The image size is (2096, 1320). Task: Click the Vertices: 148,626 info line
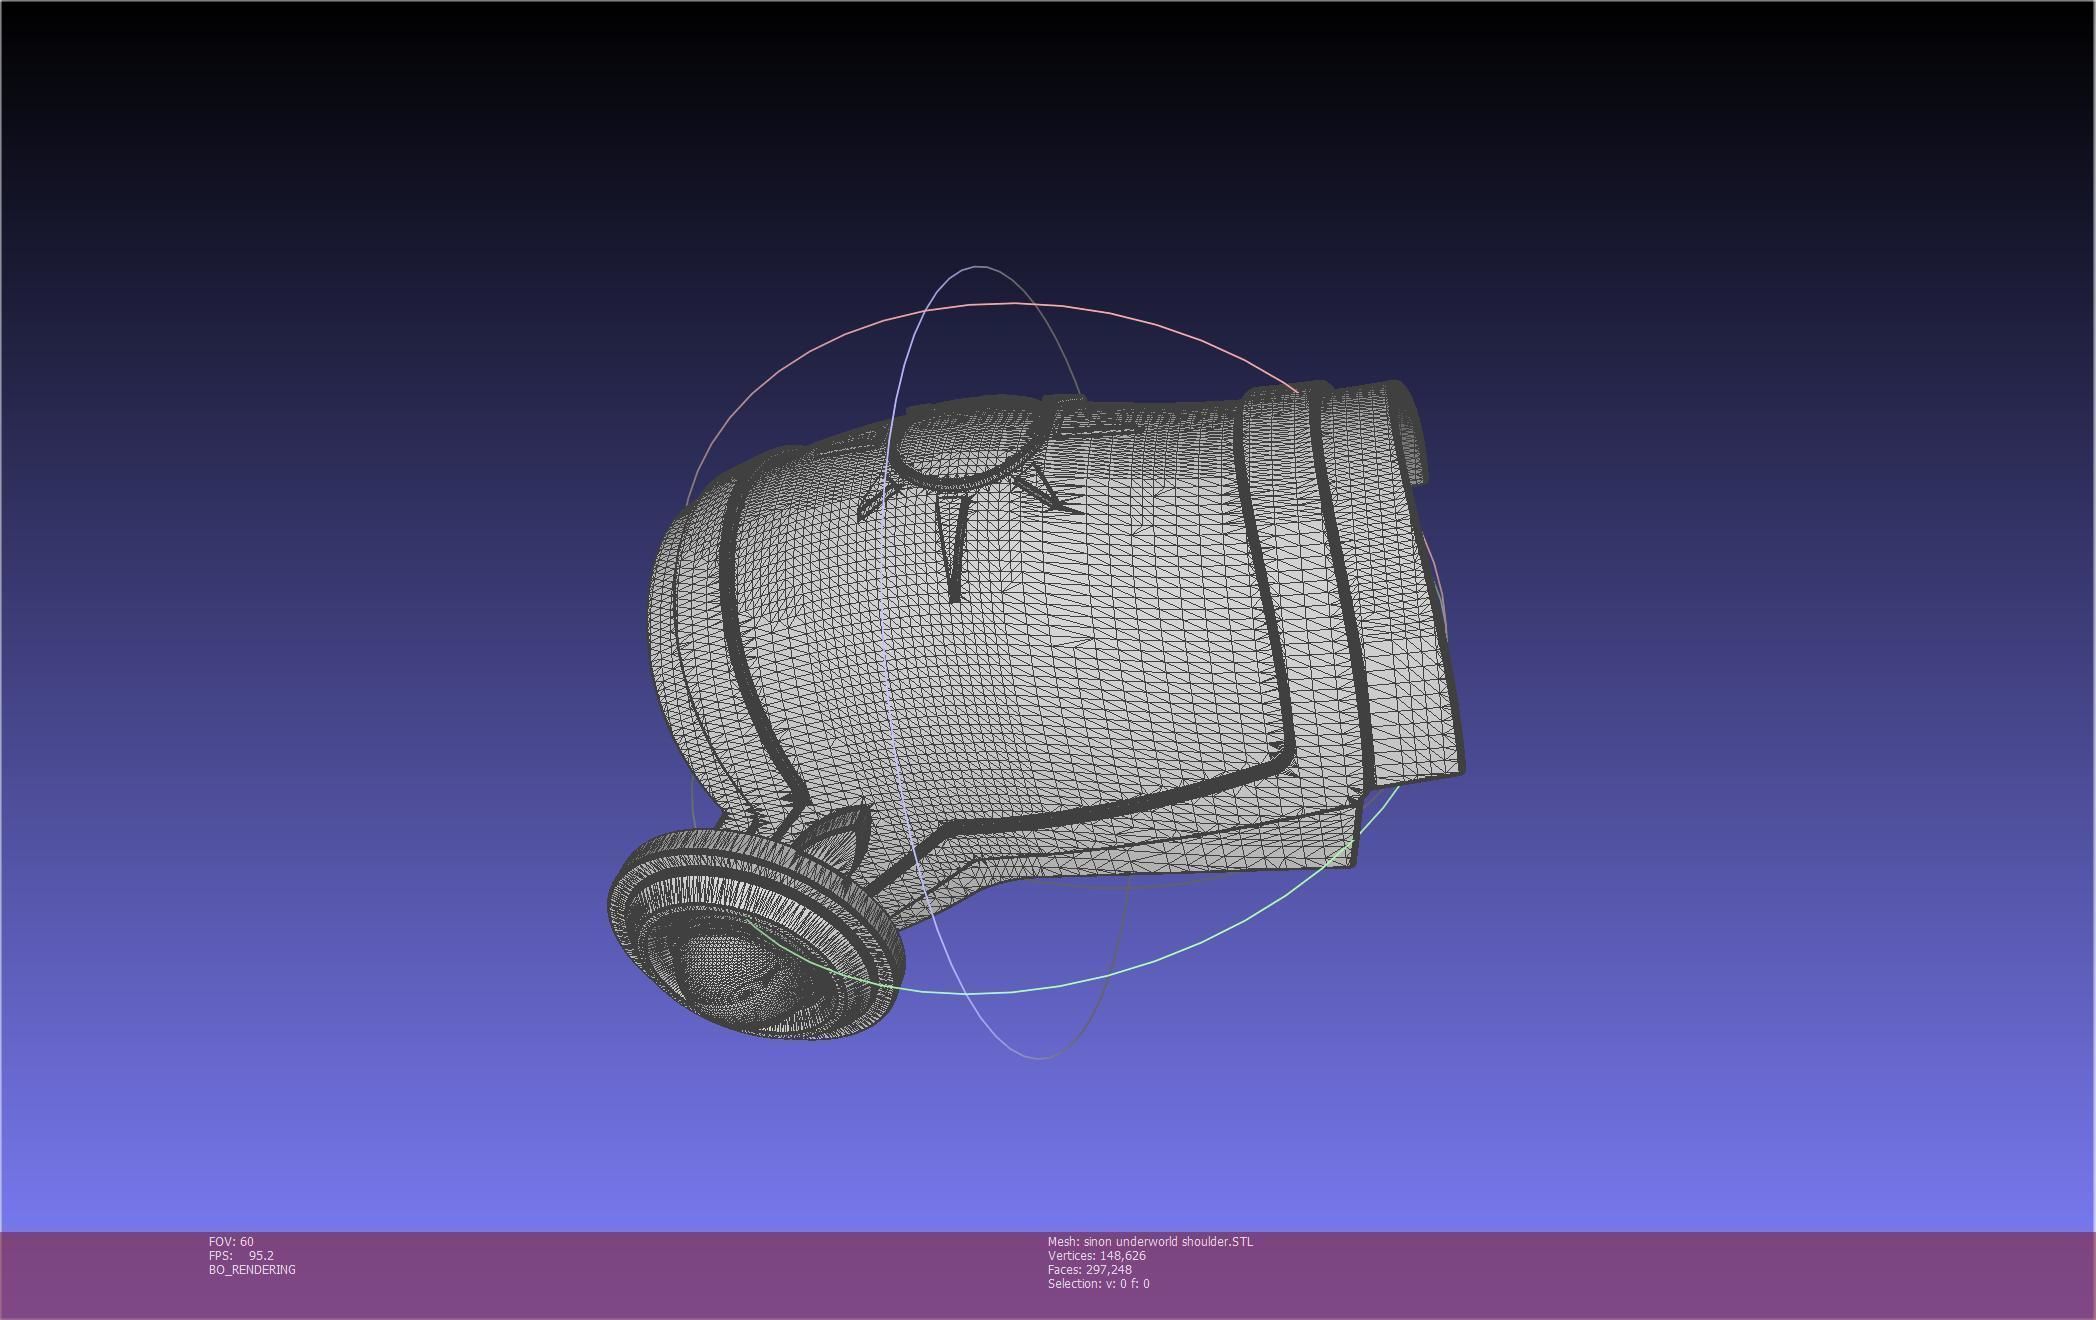1096,1255
